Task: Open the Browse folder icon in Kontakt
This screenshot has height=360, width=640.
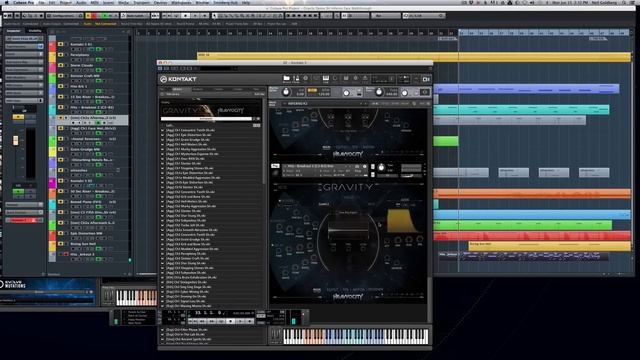Action: tap(287, 79)
